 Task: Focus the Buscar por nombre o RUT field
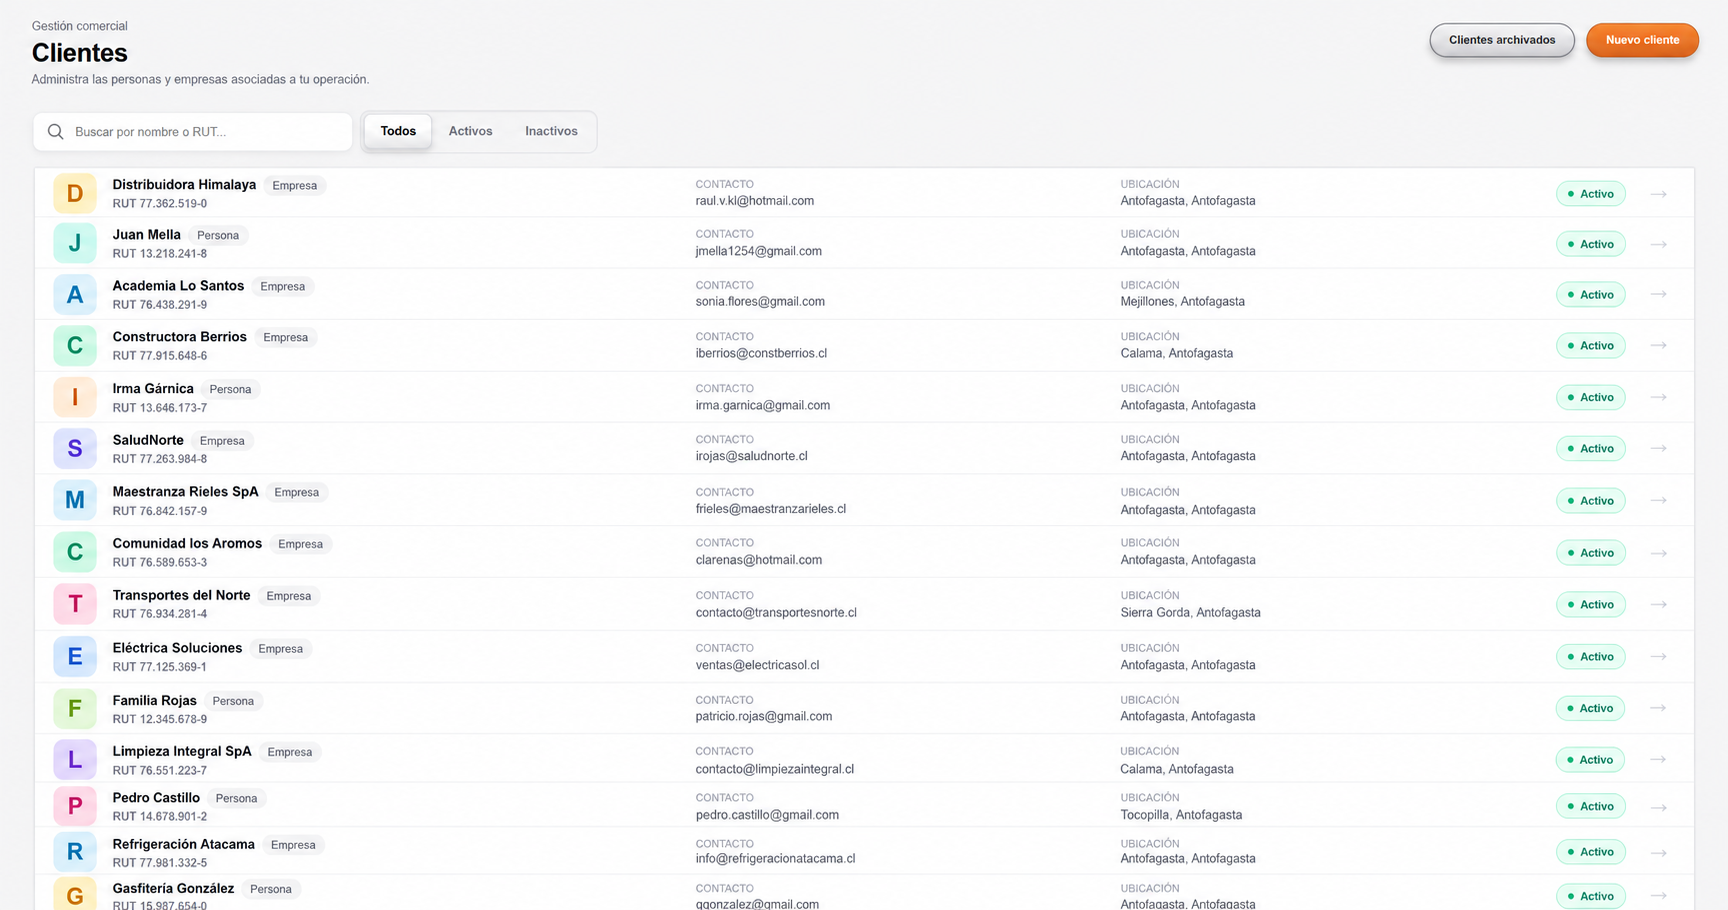[x=193, y=132]
